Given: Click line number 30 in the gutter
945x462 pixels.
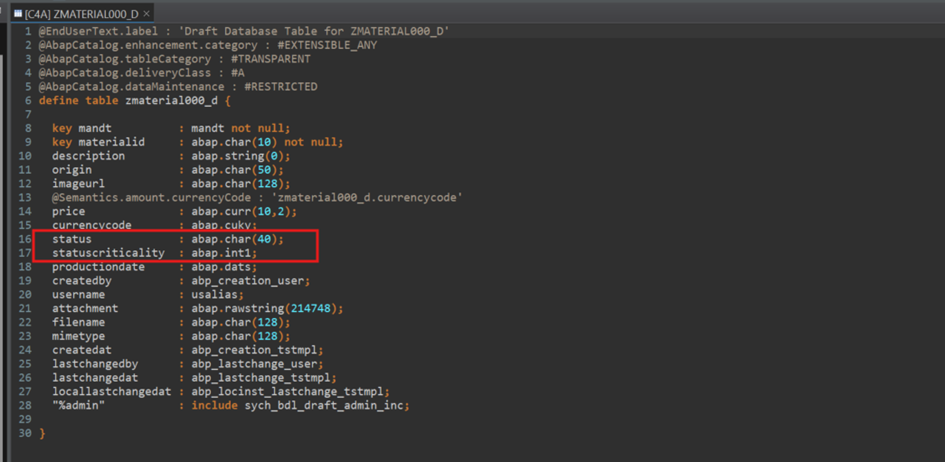Looking at the screenshot, I should pos(25,433).
